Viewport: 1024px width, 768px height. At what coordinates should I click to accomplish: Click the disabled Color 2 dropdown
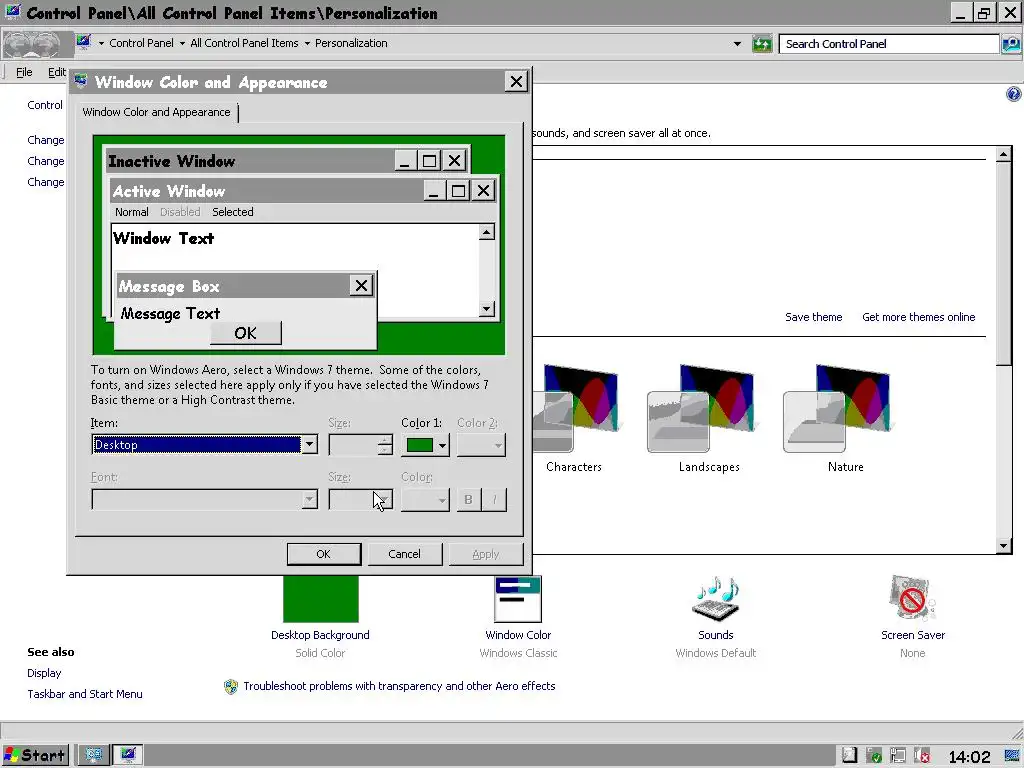click(481, 445)
